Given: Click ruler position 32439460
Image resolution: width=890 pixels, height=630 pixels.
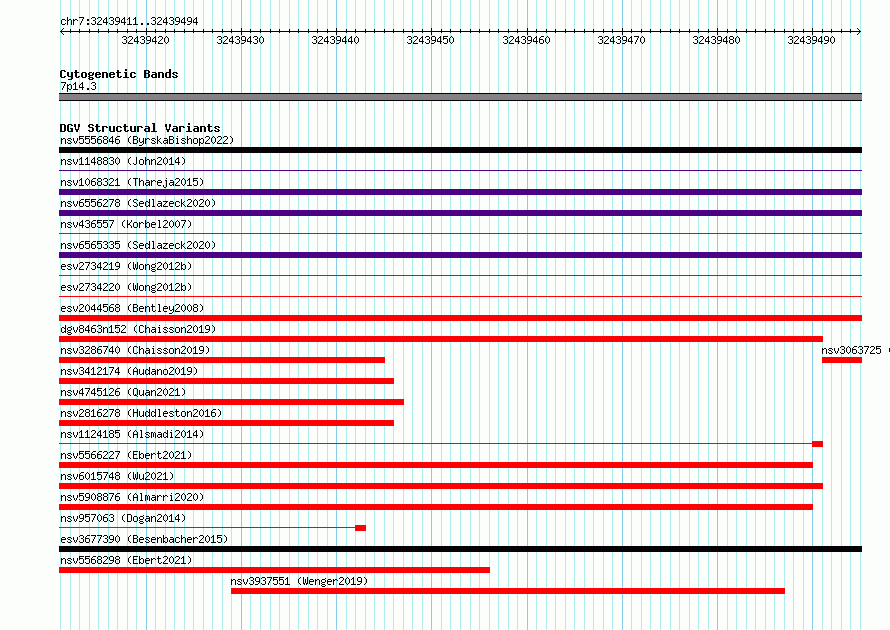Looking at the screenshot, I should (x=526, y=40).
